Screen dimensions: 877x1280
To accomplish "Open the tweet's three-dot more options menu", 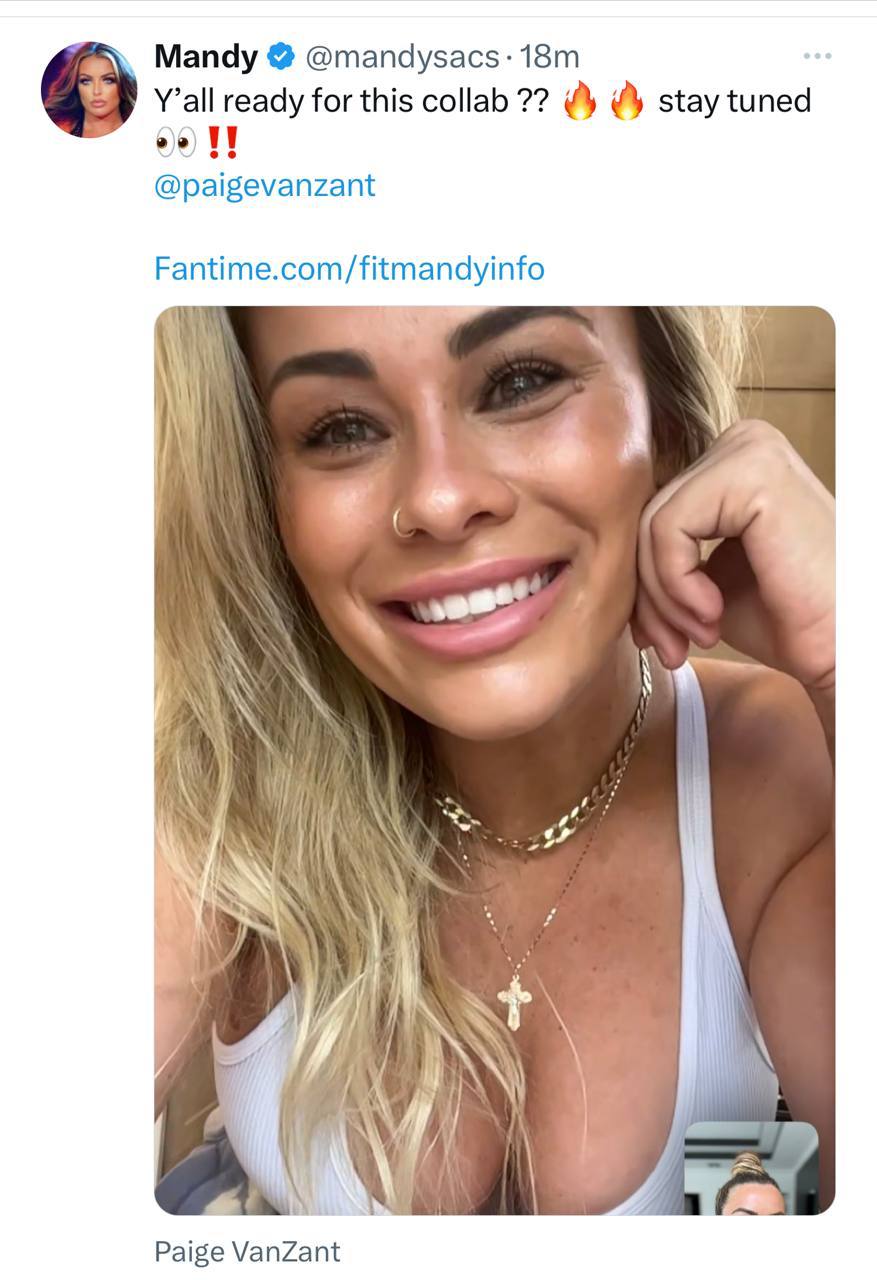I will pos(817,56).
